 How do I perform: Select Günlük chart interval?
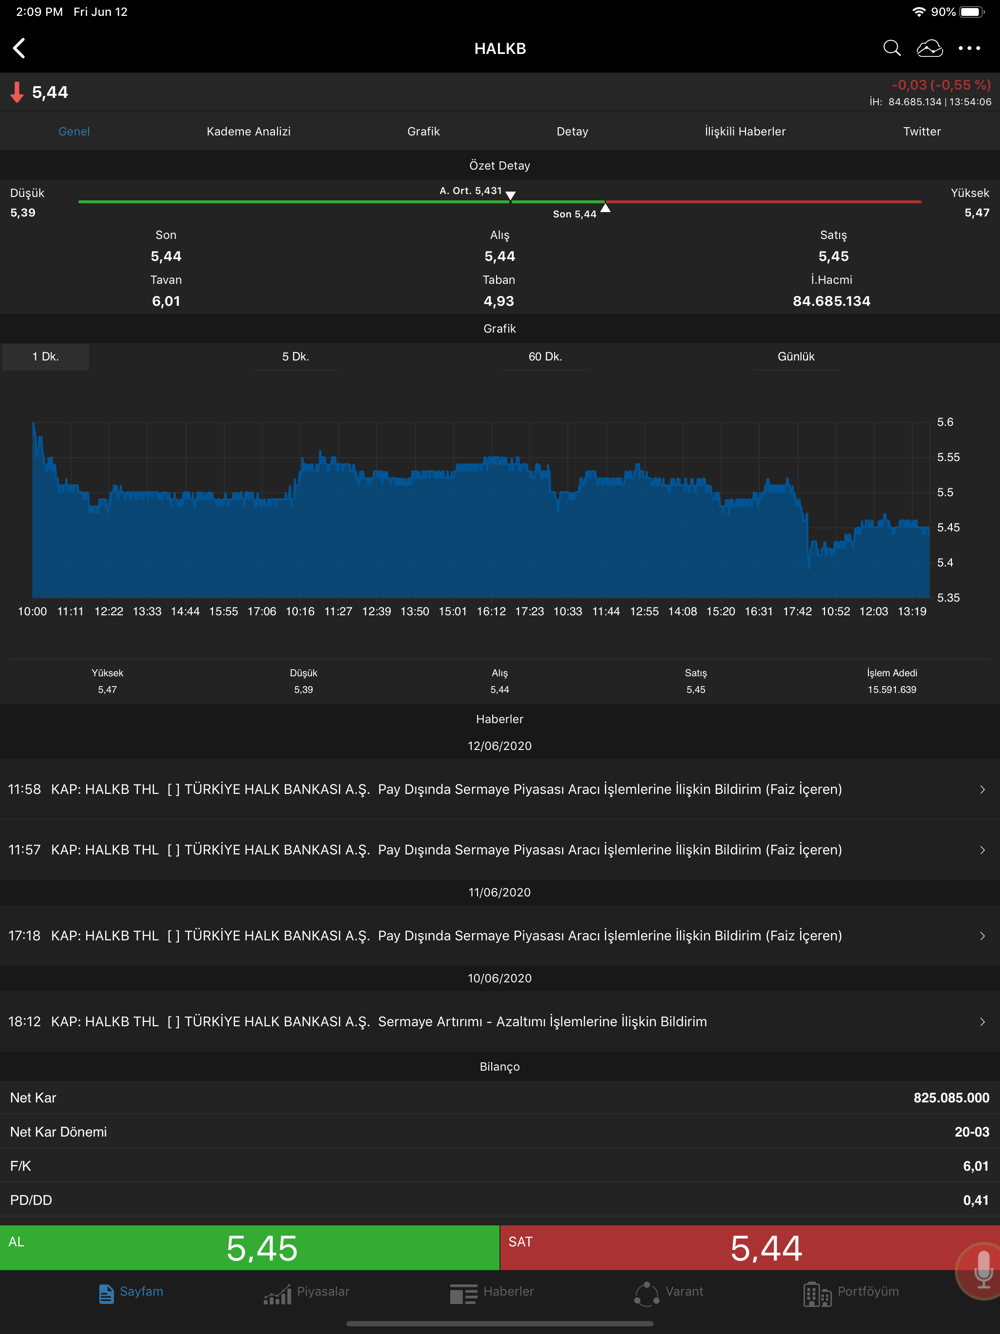point(796,356)
